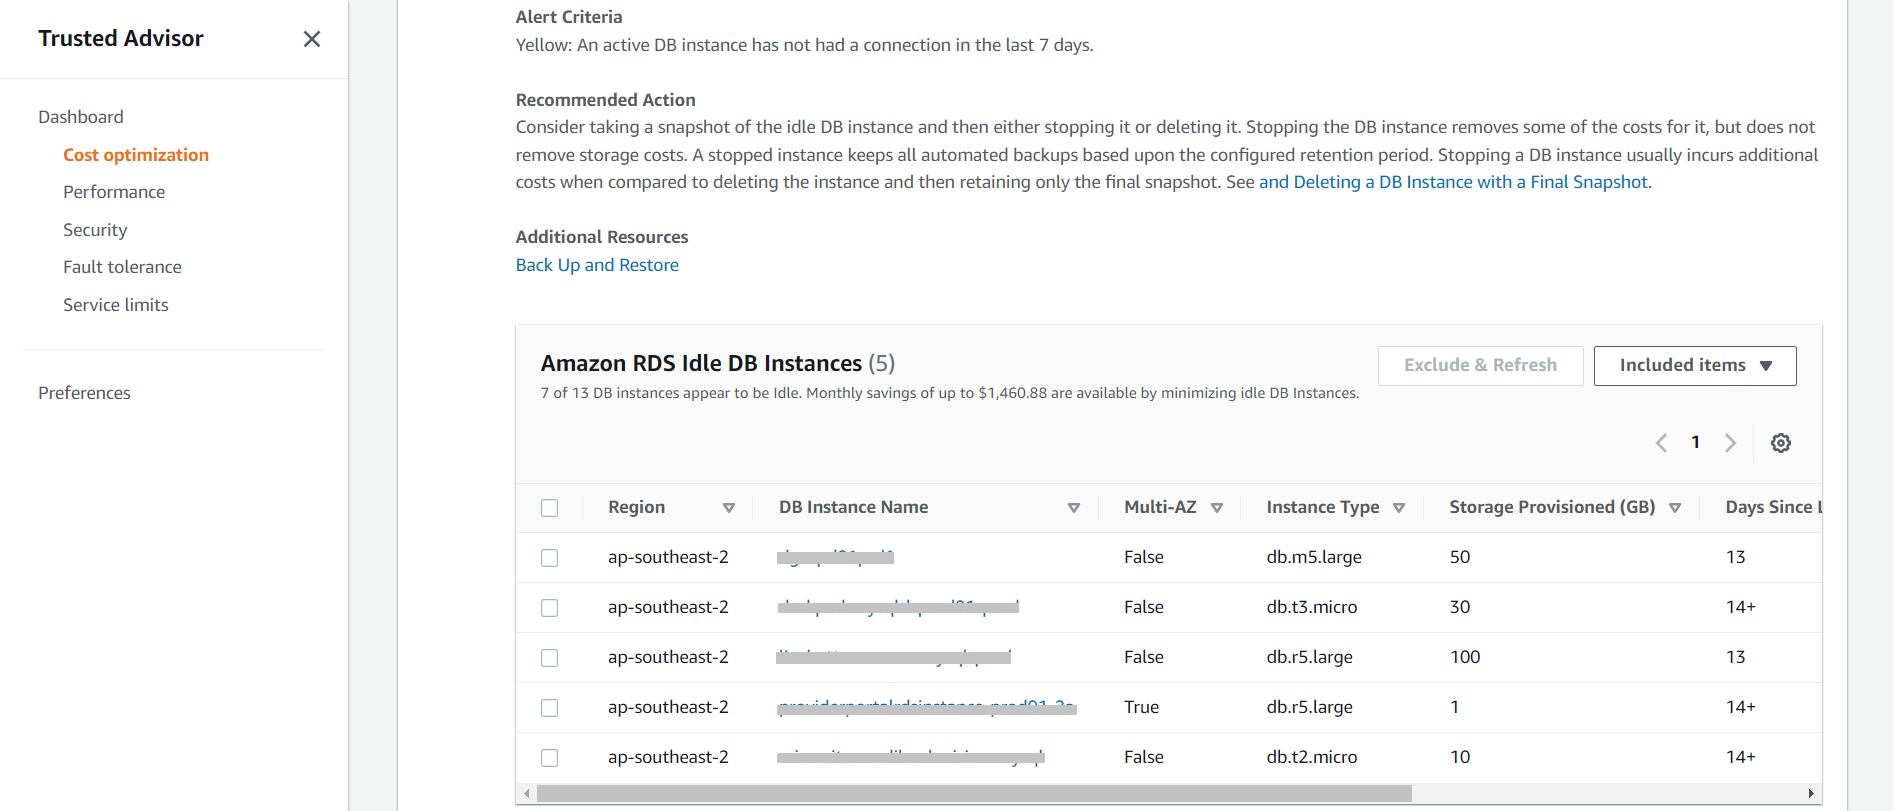The height and width of the screenshot is (811, 1893).
Task: Tick checkbox for db.t2.micro row
Action: coord(550,758)
